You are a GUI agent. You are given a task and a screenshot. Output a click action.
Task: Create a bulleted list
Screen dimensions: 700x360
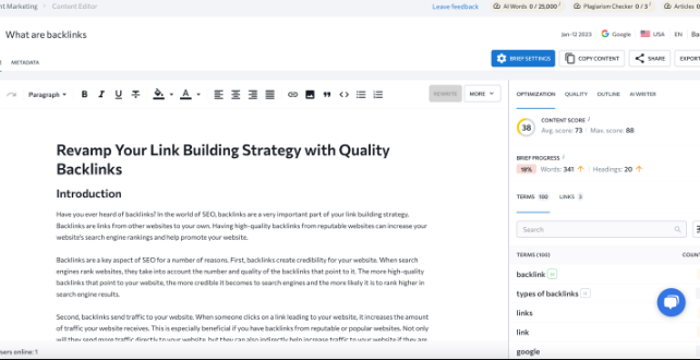(x=361, y=94)
